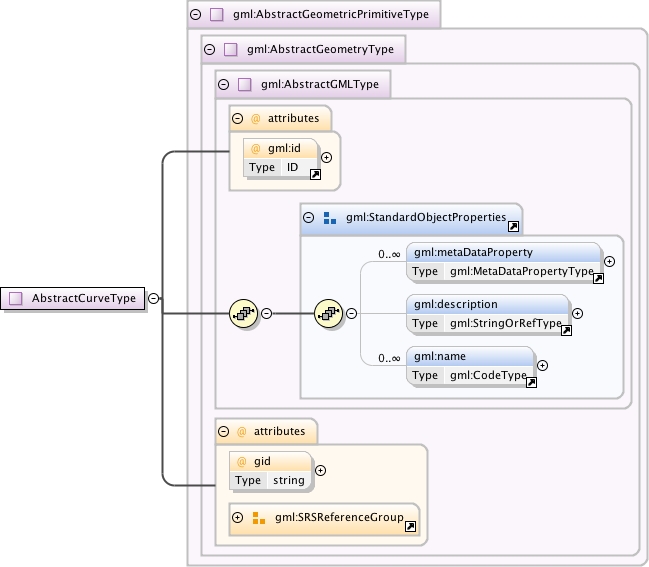Image resolution: width=649 pixels, height=567 pixels.
Task: Click 'attributes' label above gml:id
Action: tap(293, 118)
